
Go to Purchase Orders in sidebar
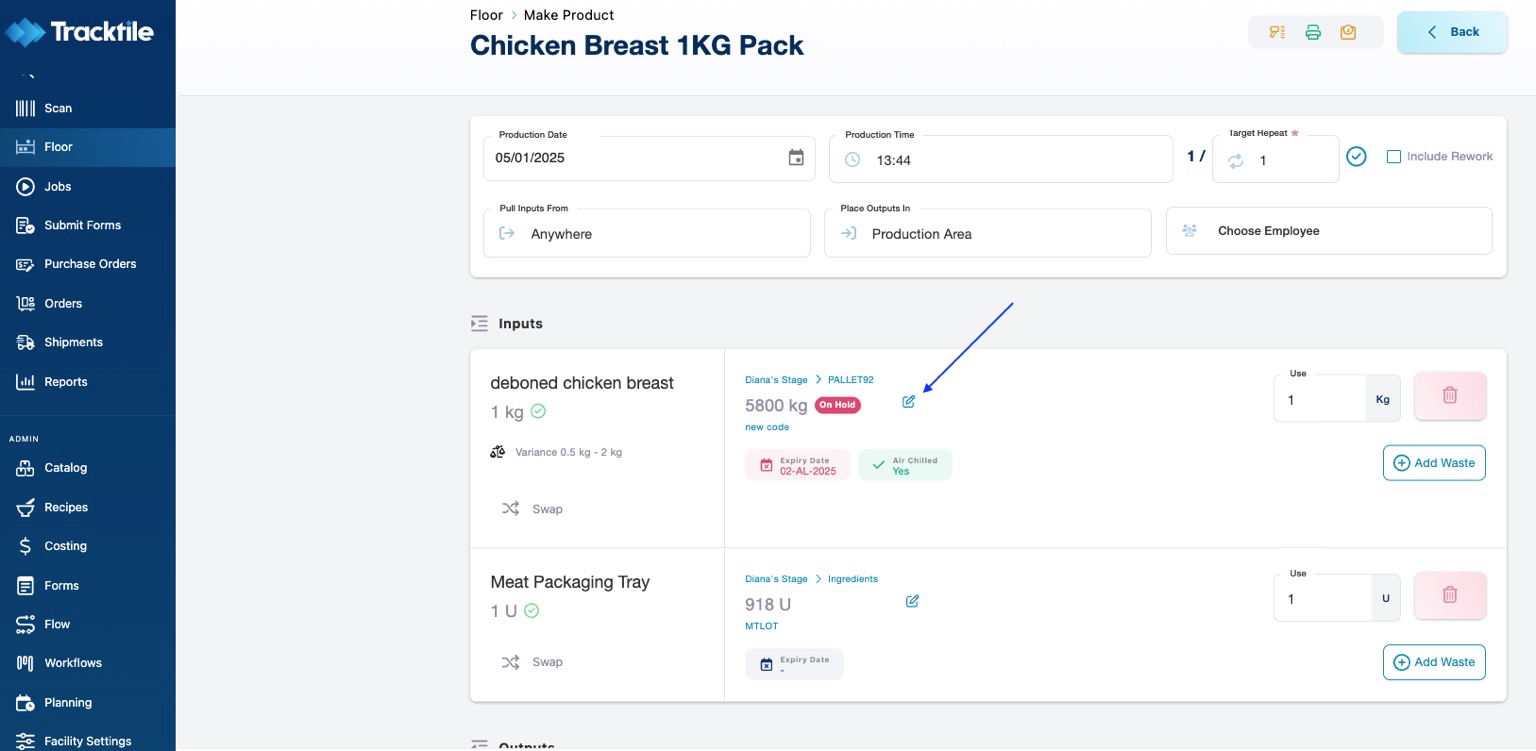click(90, 264)
